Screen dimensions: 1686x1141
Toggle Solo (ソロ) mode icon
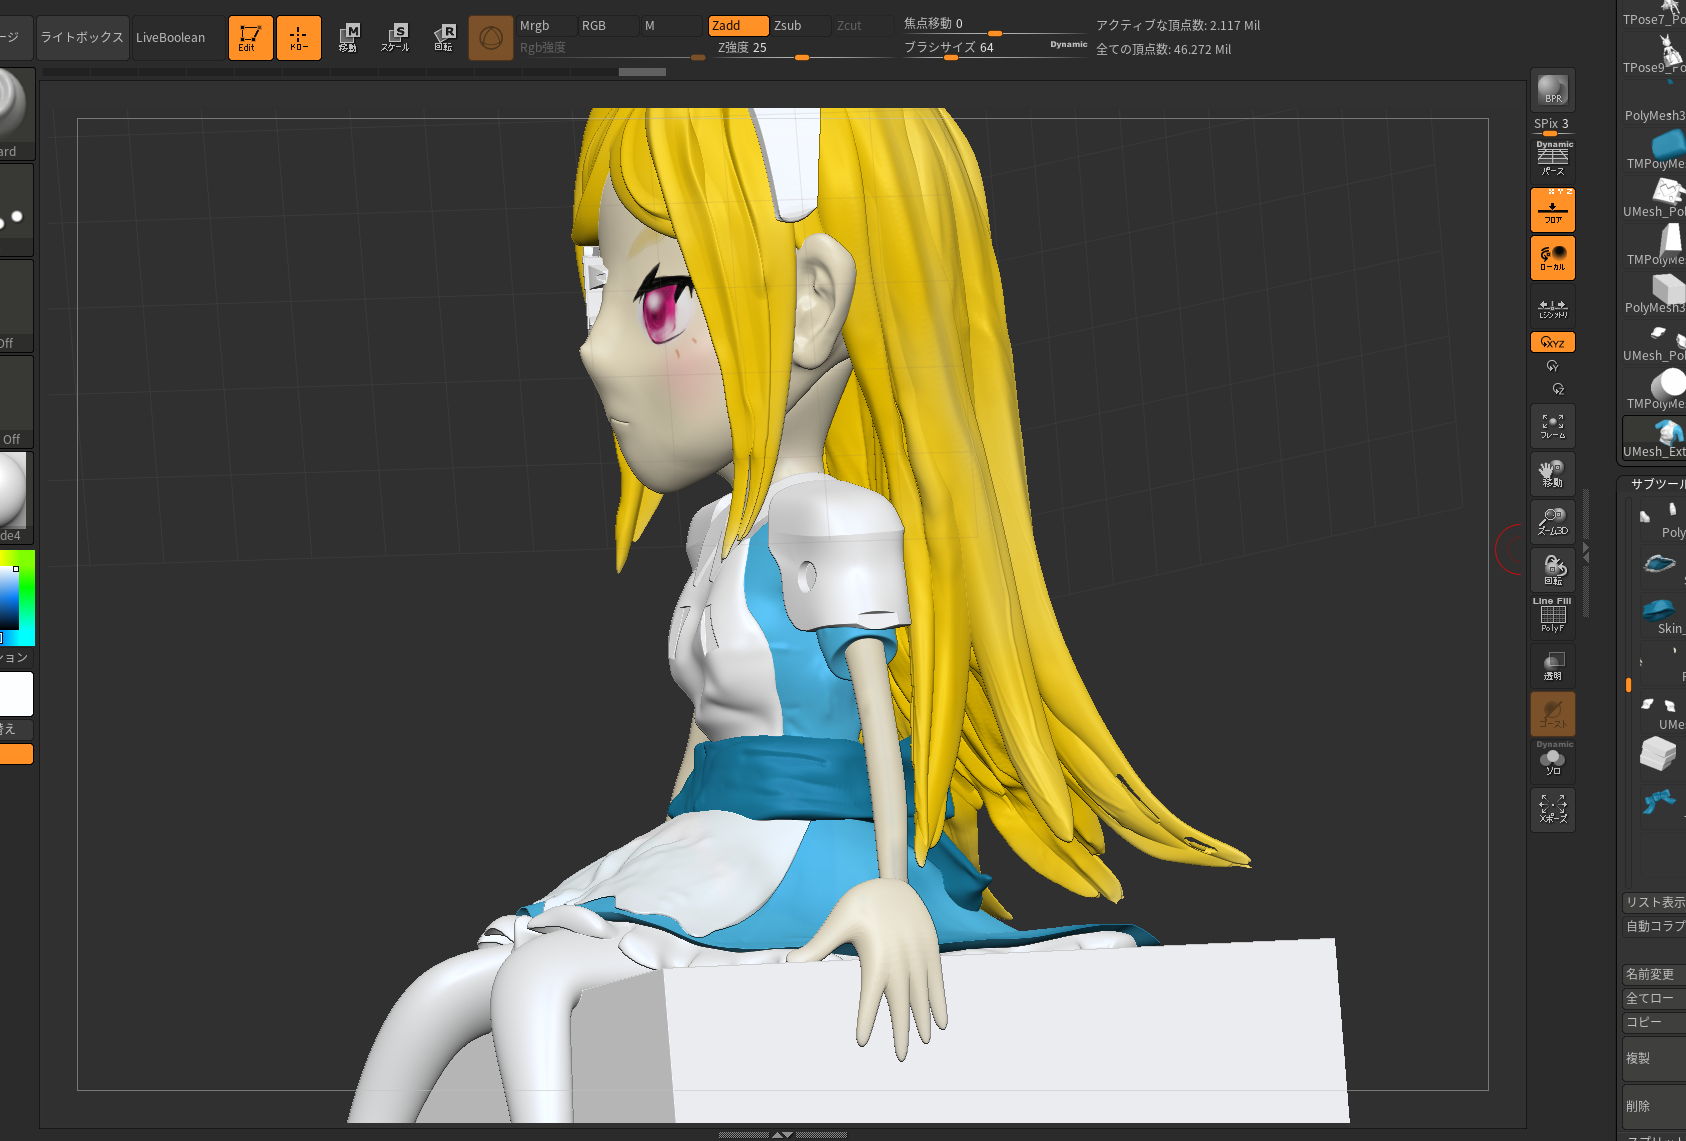1553,760
